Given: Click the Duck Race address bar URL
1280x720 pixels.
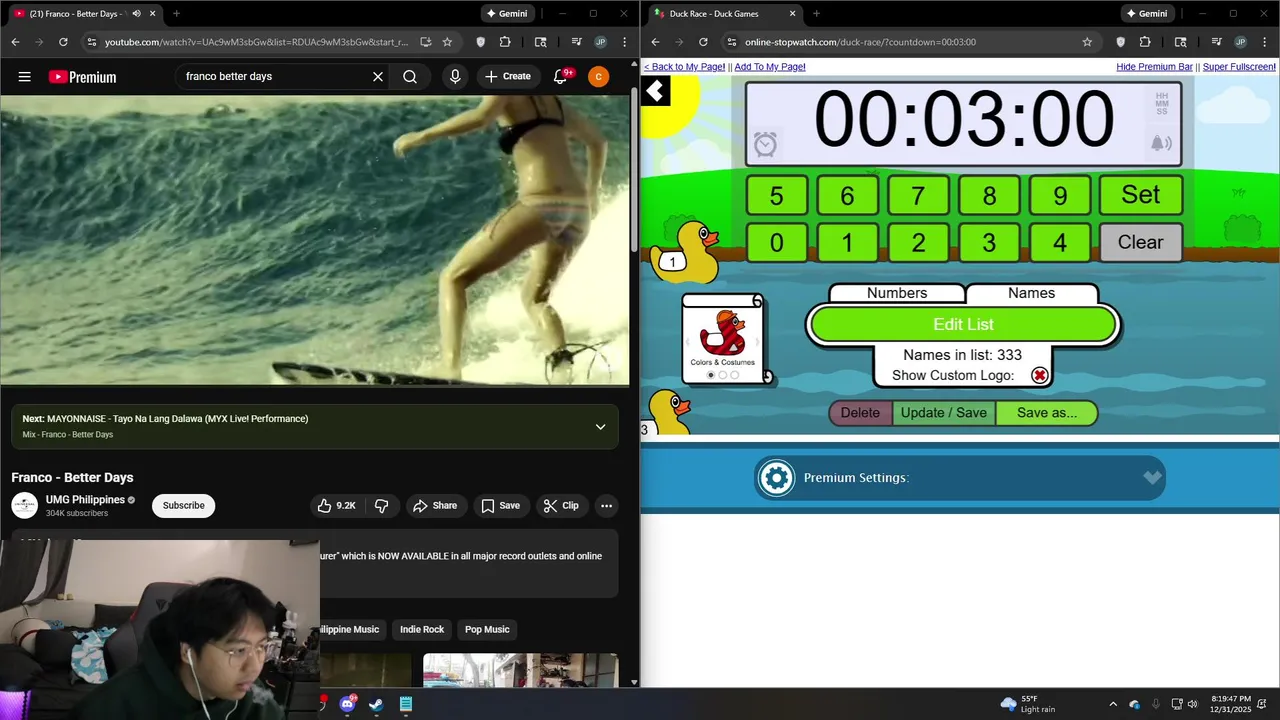Looking at the screenshot, I should pos(860,42).
